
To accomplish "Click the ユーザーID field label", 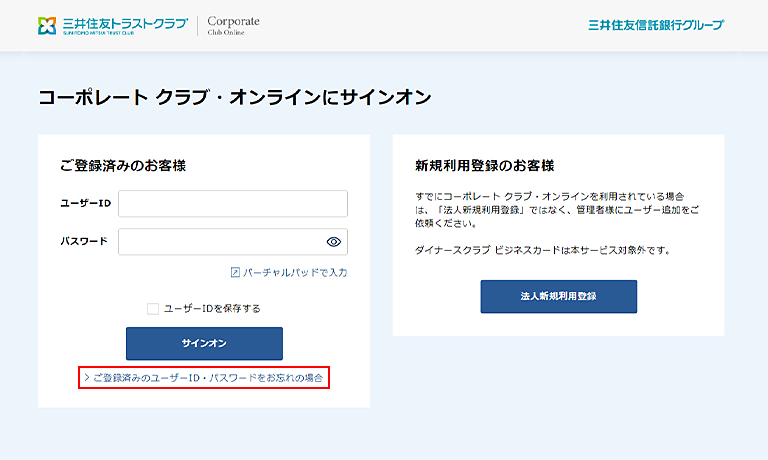I will (86, 203).
